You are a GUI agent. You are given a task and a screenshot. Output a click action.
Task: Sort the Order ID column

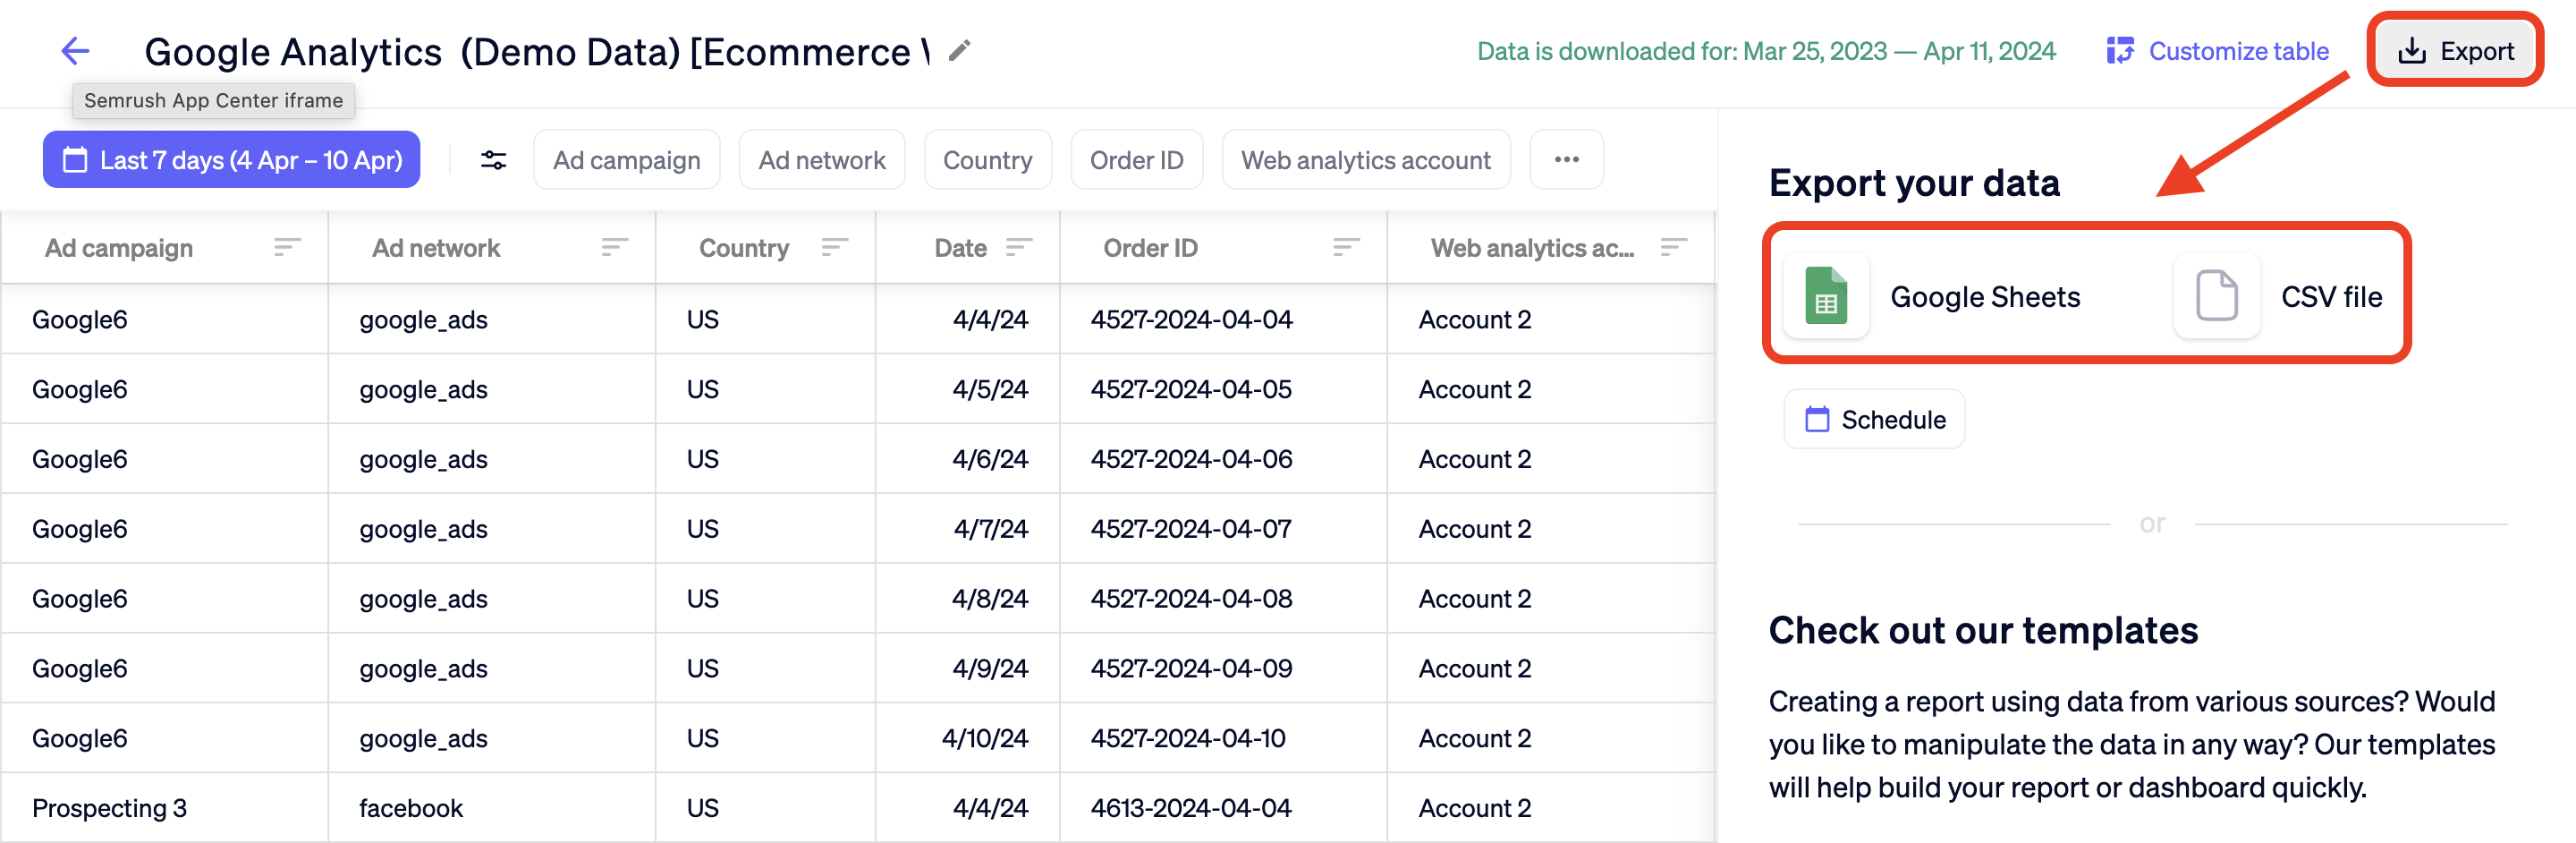click(x=1345, y=247)
